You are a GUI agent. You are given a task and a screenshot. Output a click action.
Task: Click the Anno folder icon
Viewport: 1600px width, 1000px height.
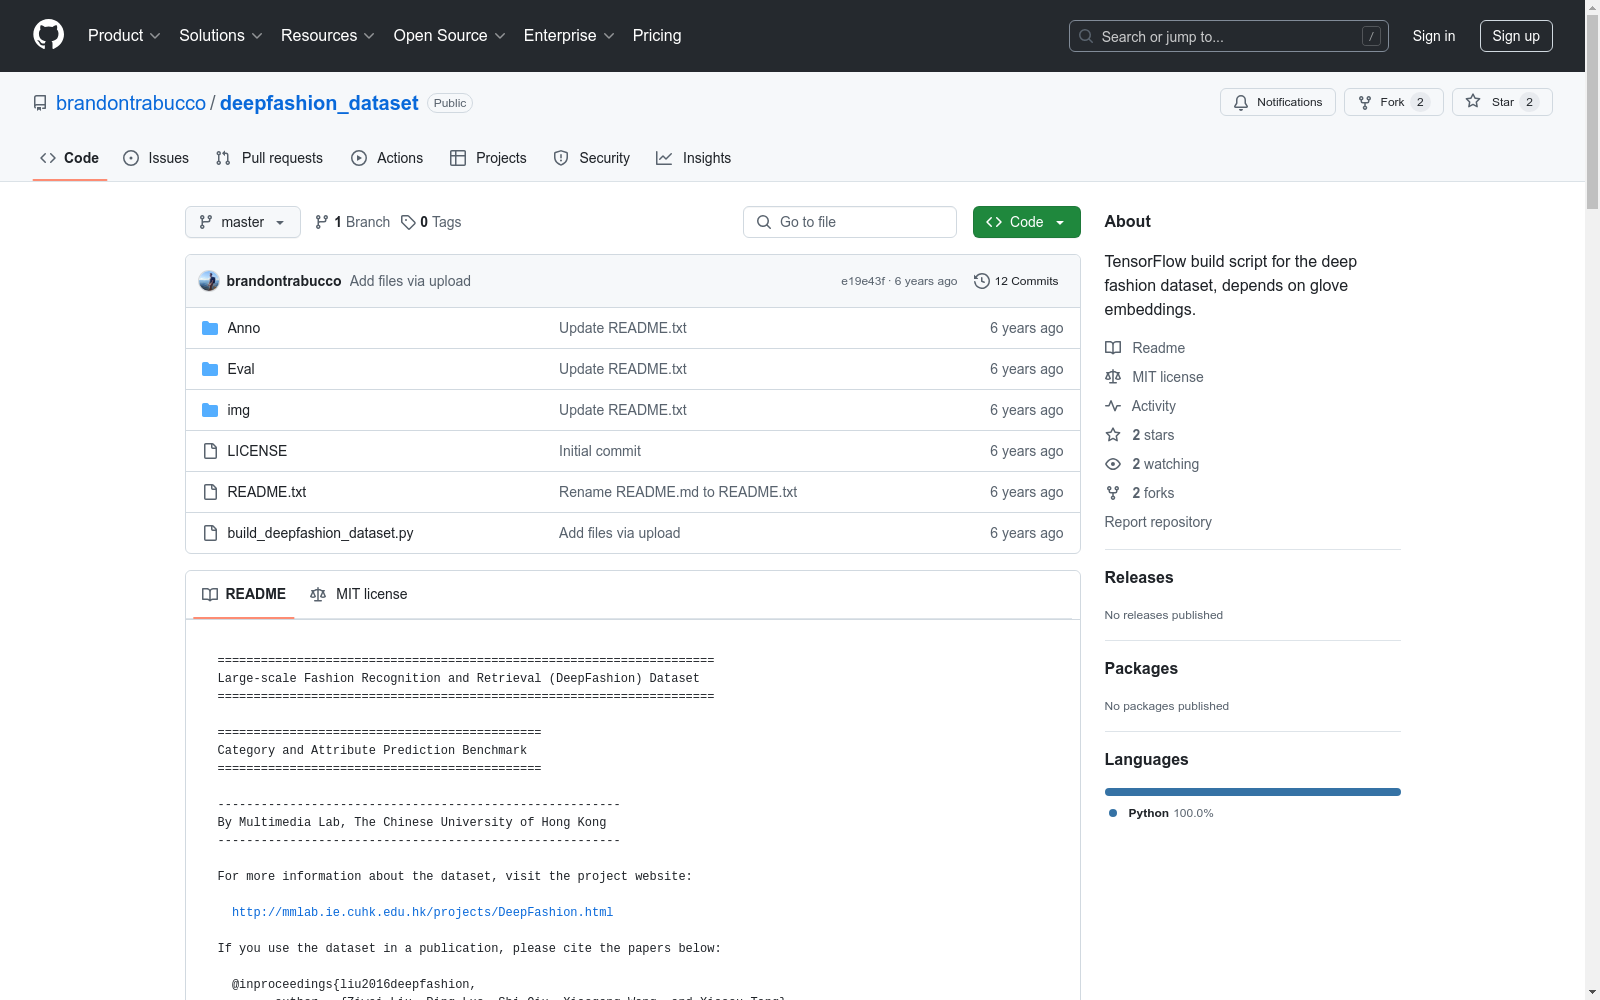coord(210,328)
